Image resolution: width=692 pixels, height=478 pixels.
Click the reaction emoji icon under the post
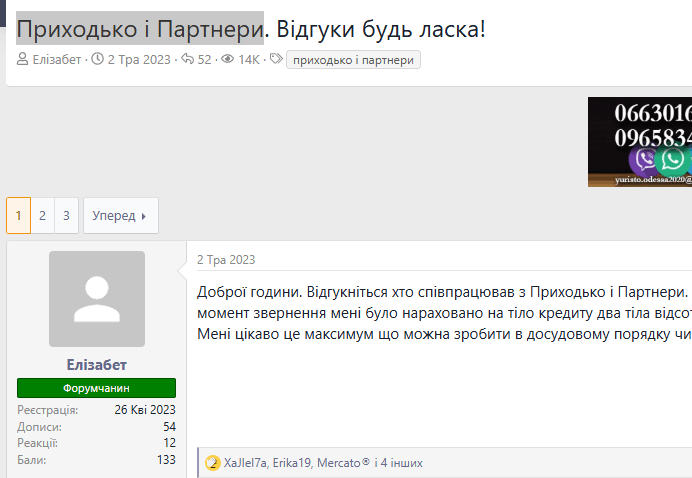point(213,463)
